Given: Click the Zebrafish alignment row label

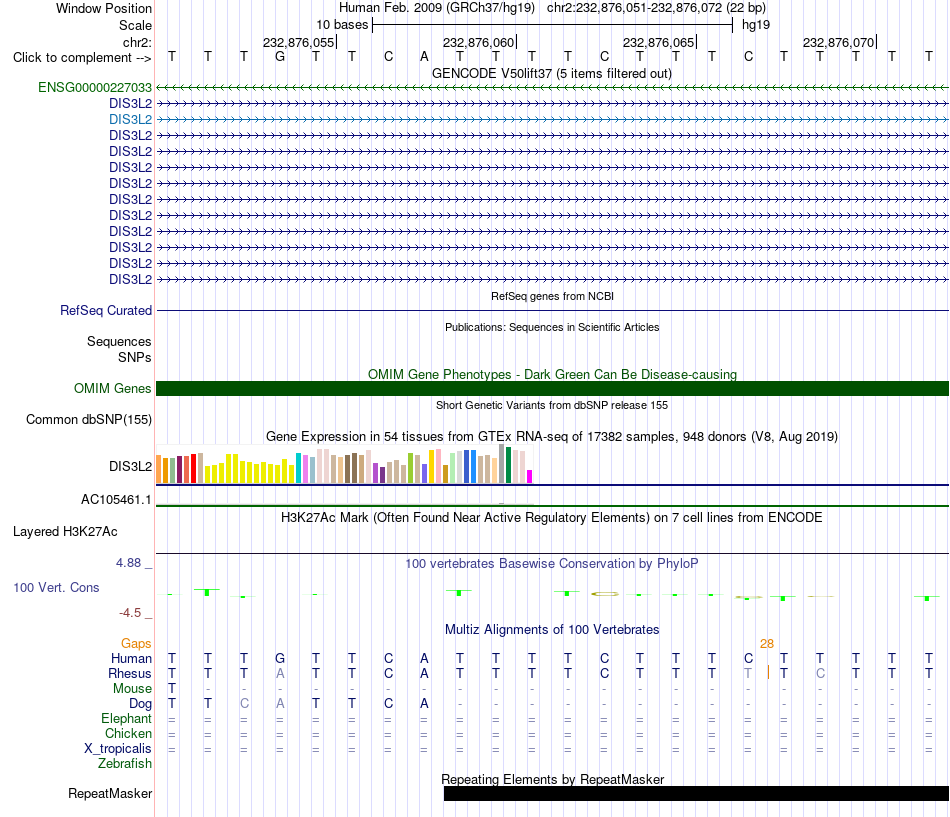Looking at the screenshot, I should point(125,764).
